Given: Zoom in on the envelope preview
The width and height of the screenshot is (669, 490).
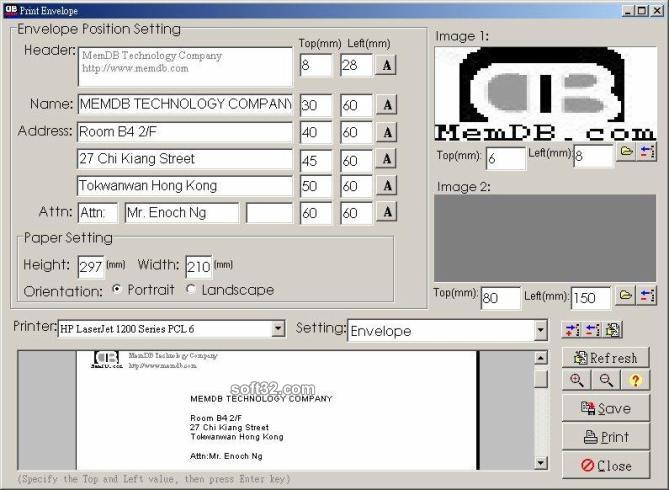Looking at the screenshot, I should [x=577, y=380].
